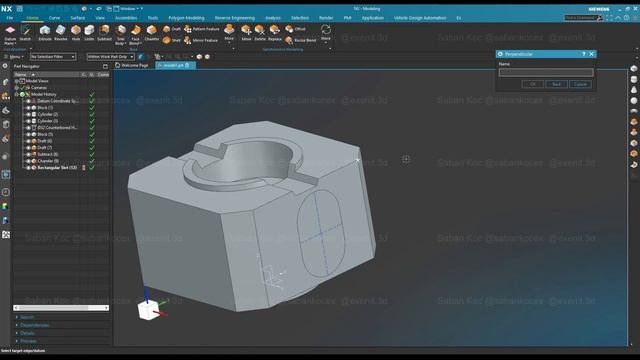Screen dimensions: 640x360
Task: Click the save icon in title bar
Action: click(x=20, y=9)
